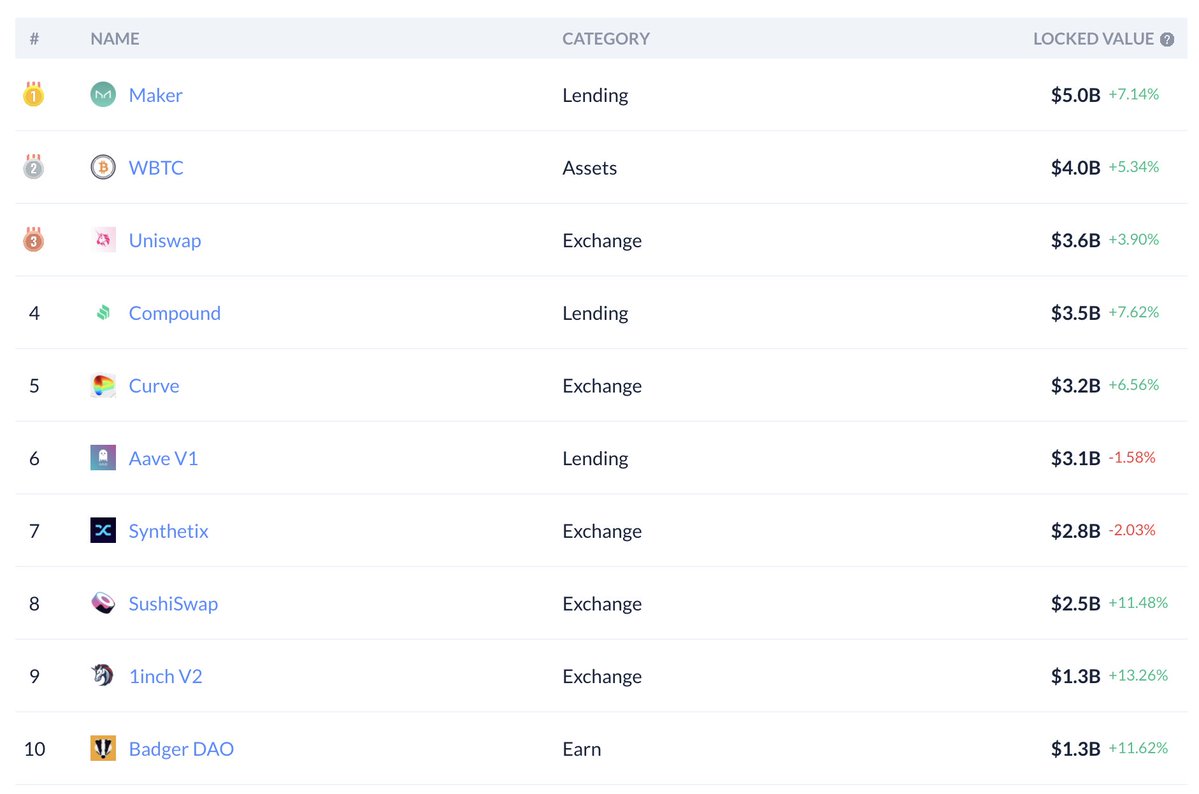
Task: Click the Synthetix logo icon
Action: pyautogui.click(x=103, y=530)
